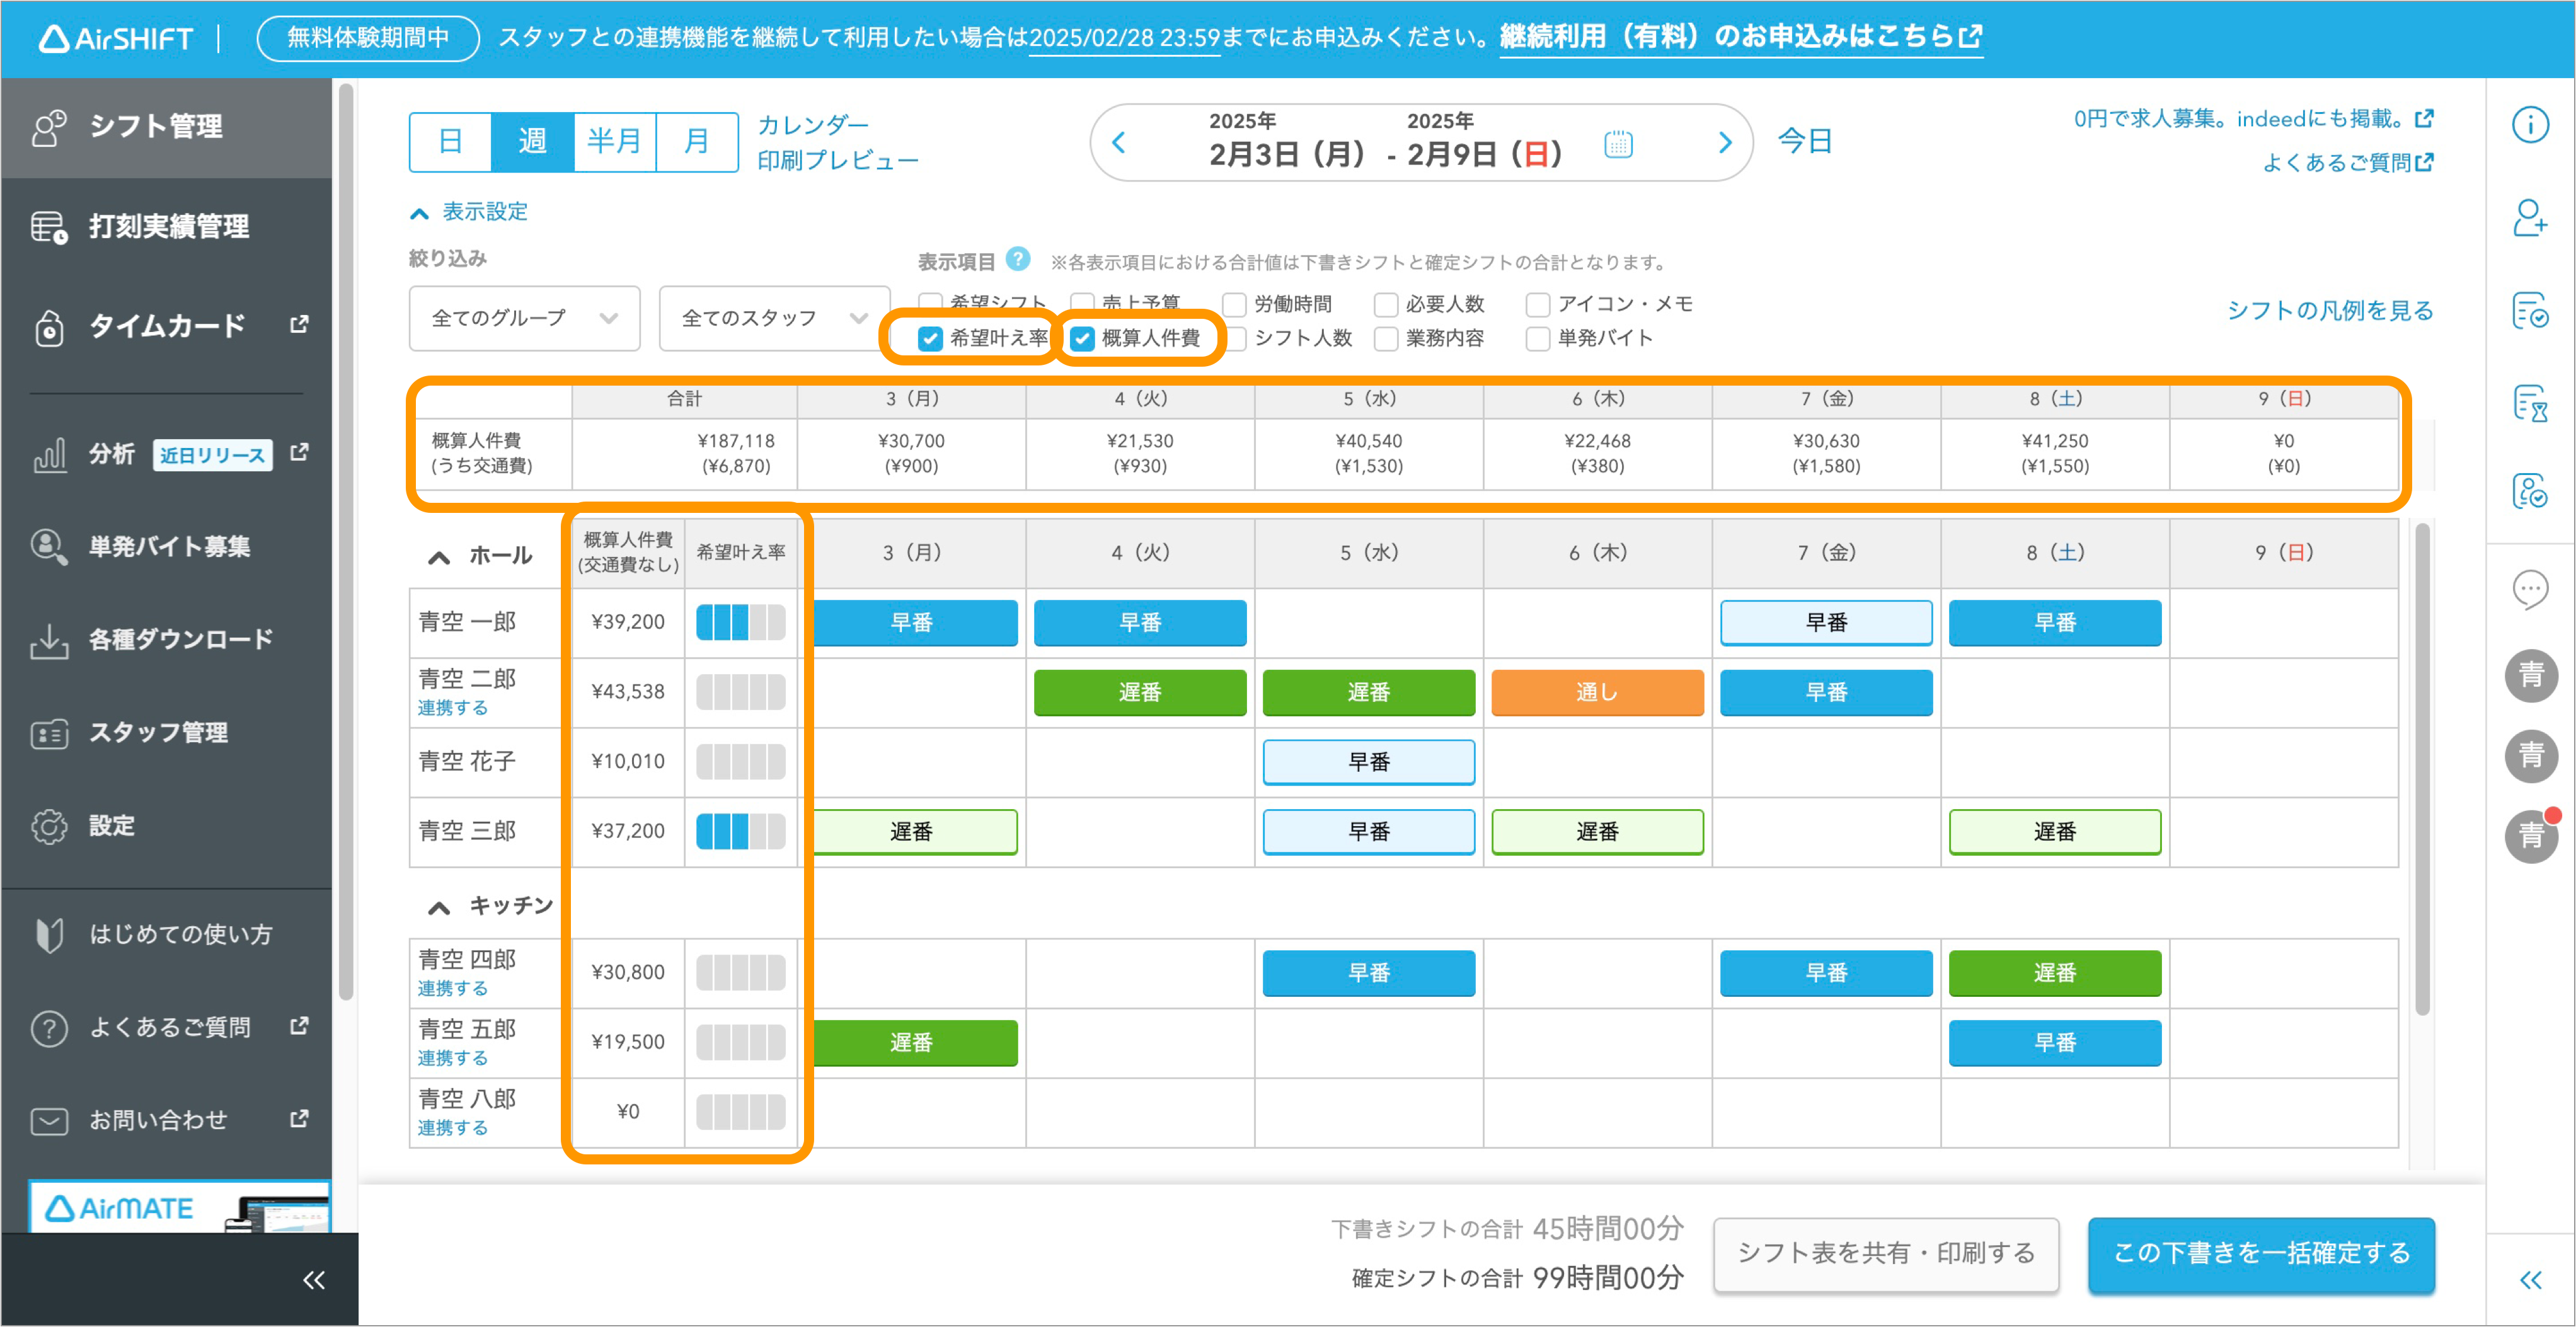Click 青空 三郎's 希望叶え率 bar
The height and width of the screenshot is (1327, 2576).
[x=740, y=831]
